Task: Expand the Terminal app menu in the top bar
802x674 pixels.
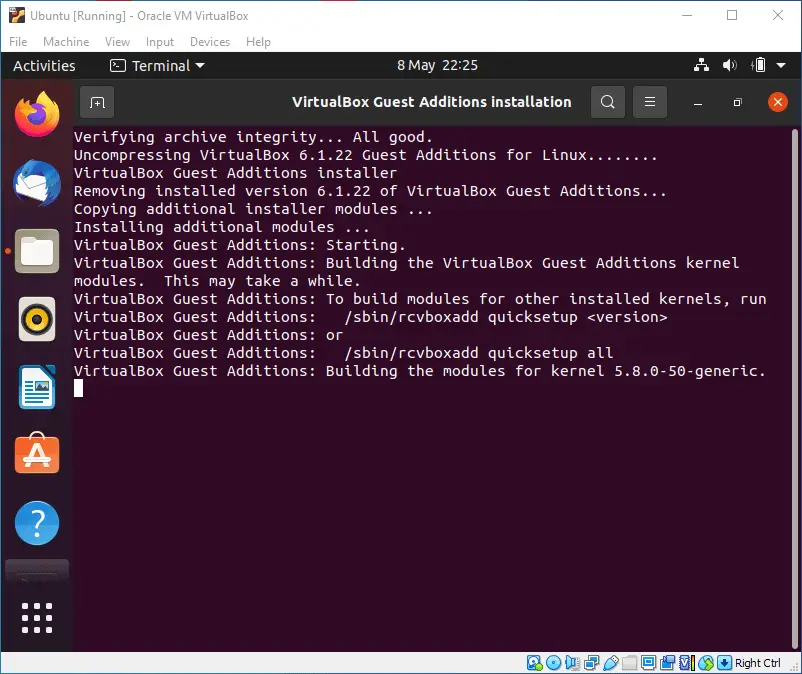Action: tap(158, 65)
